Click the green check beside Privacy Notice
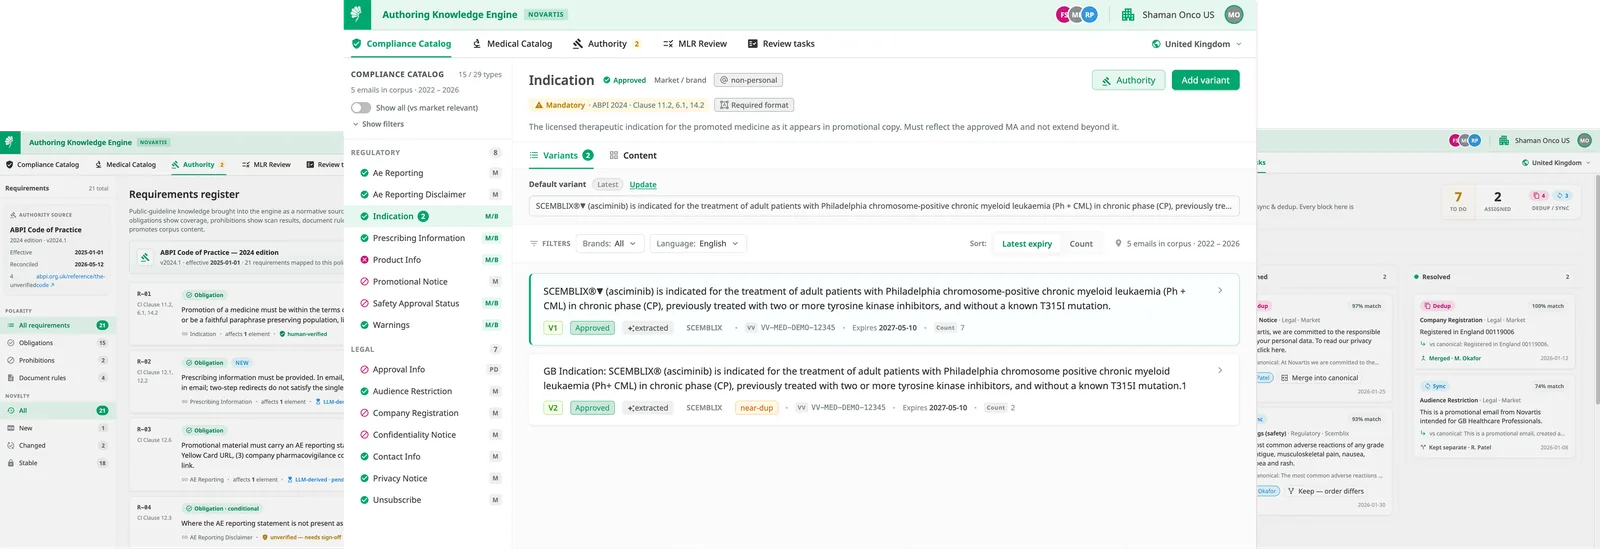The width and height of the screenshot is (1600, 549). 365,478
